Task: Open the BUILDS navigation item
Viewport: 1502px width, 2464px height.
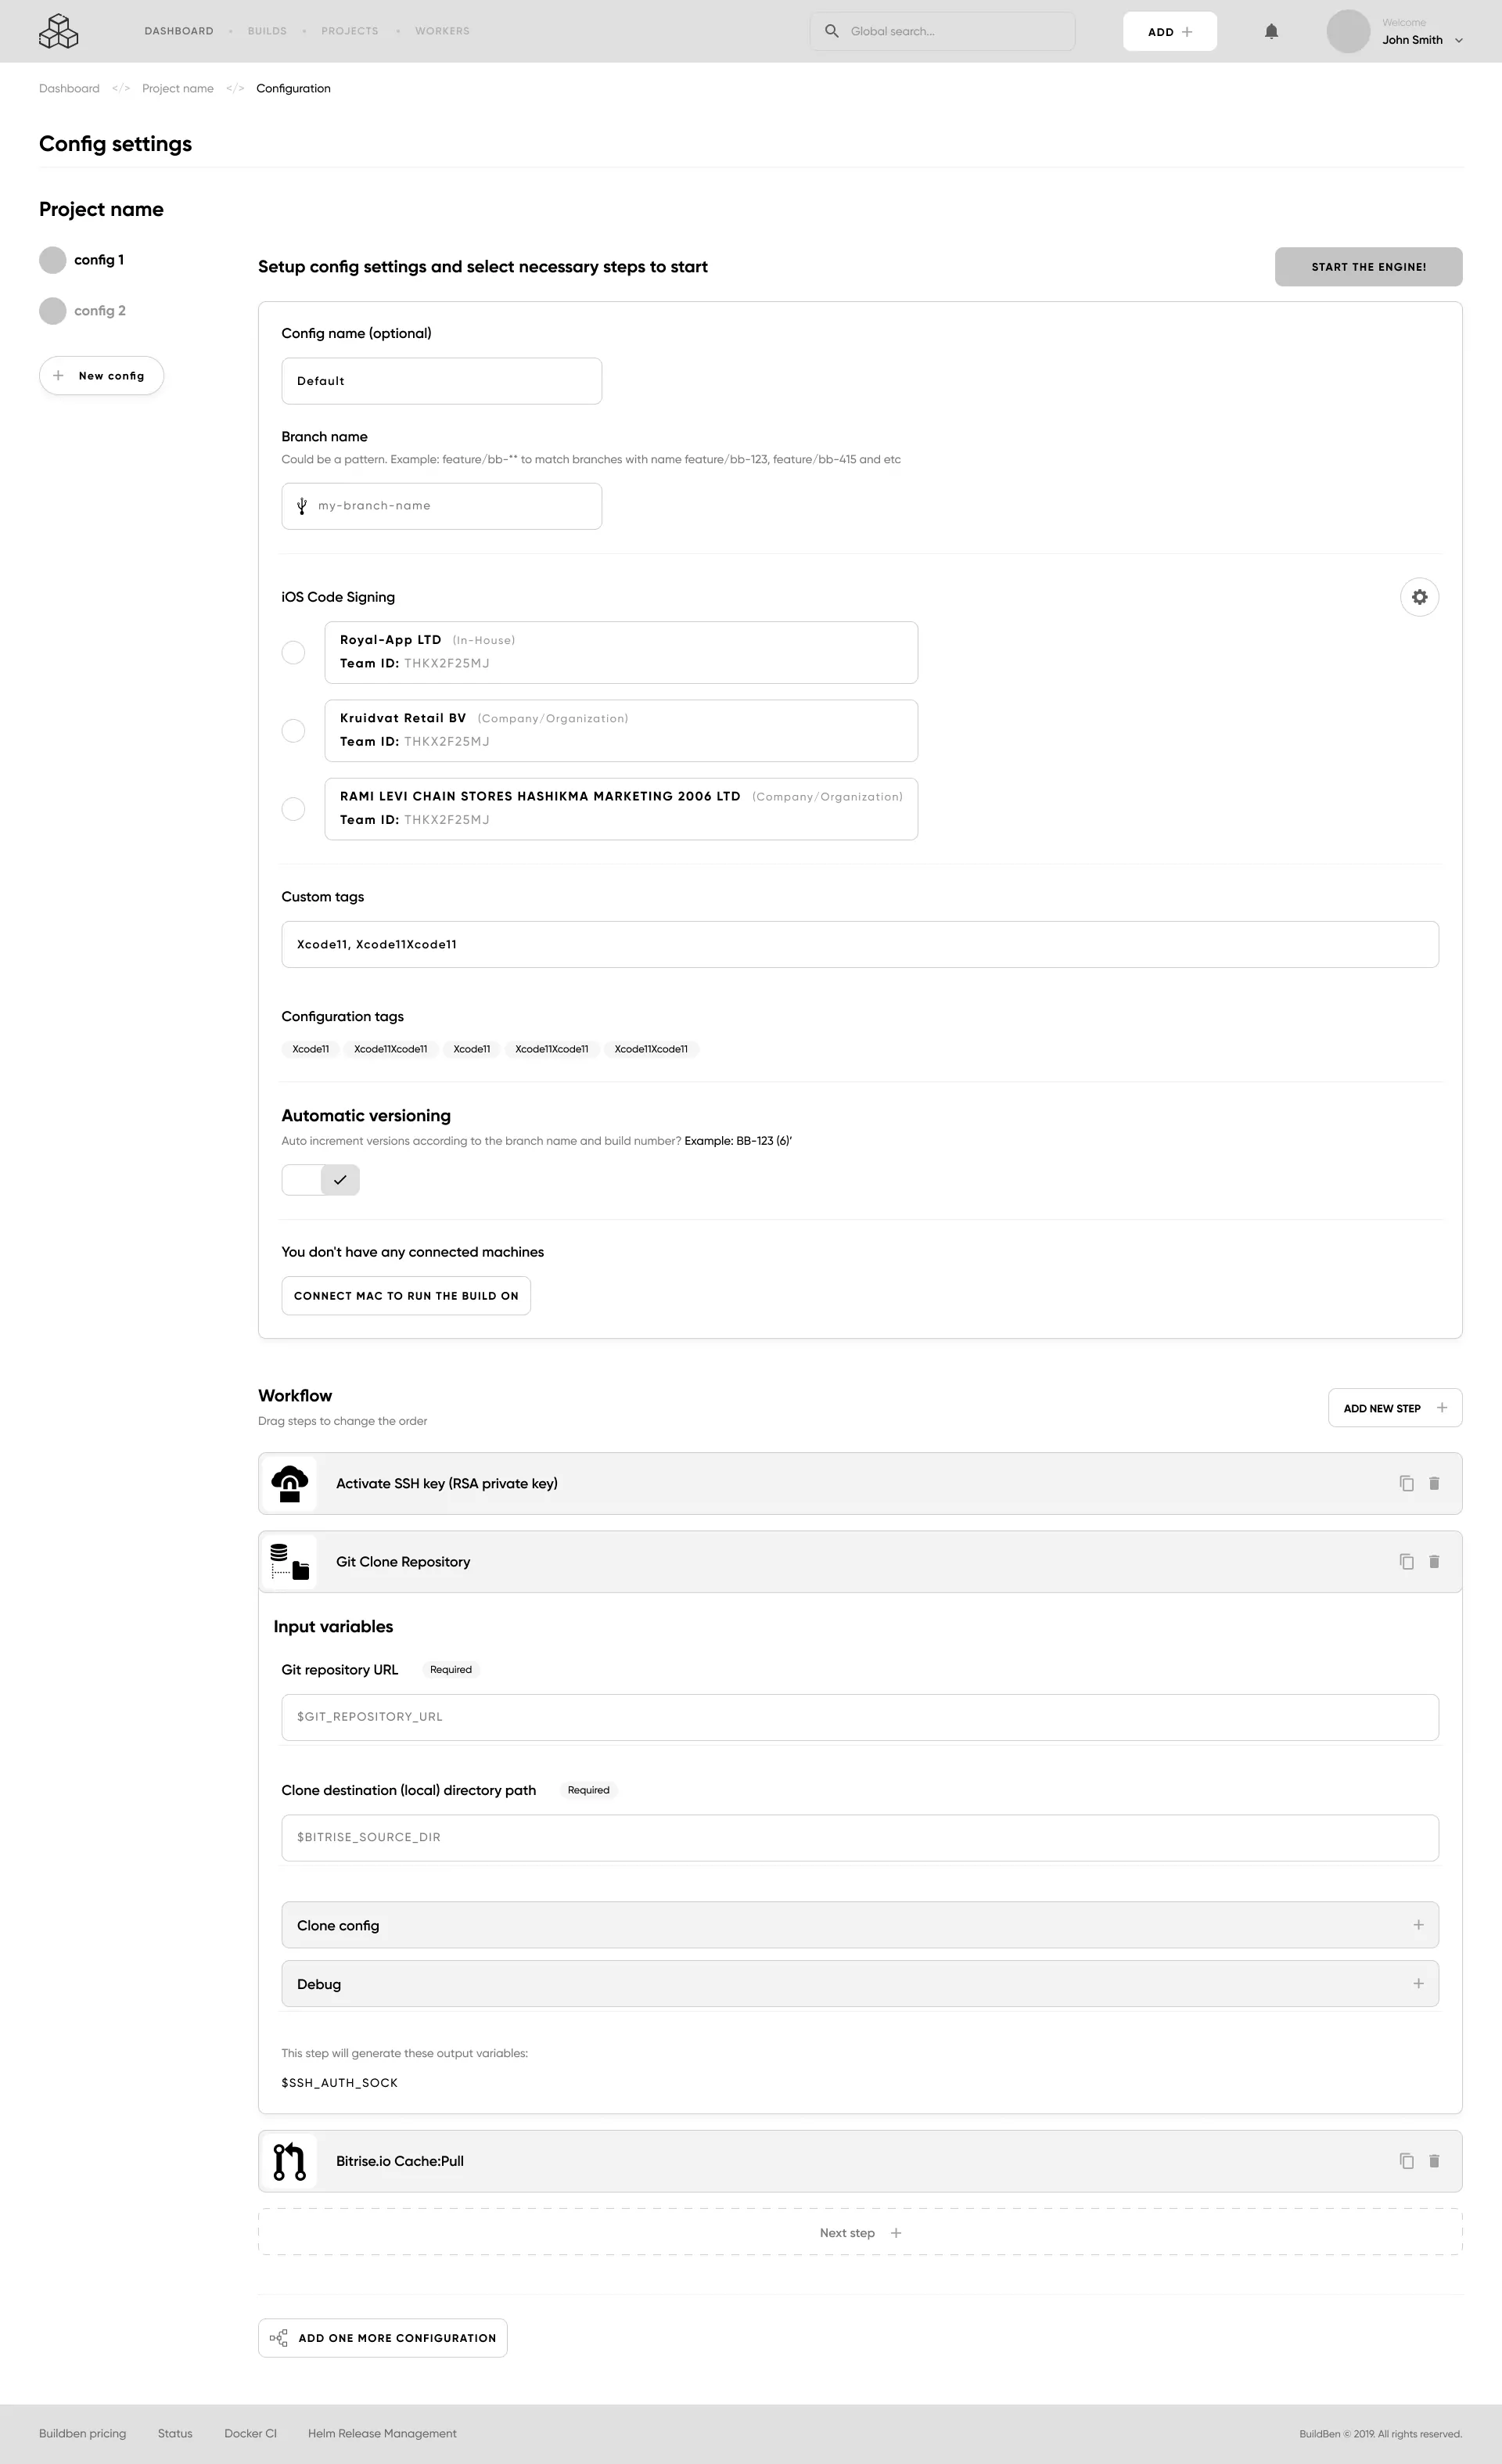Action: tap(266, 31)
